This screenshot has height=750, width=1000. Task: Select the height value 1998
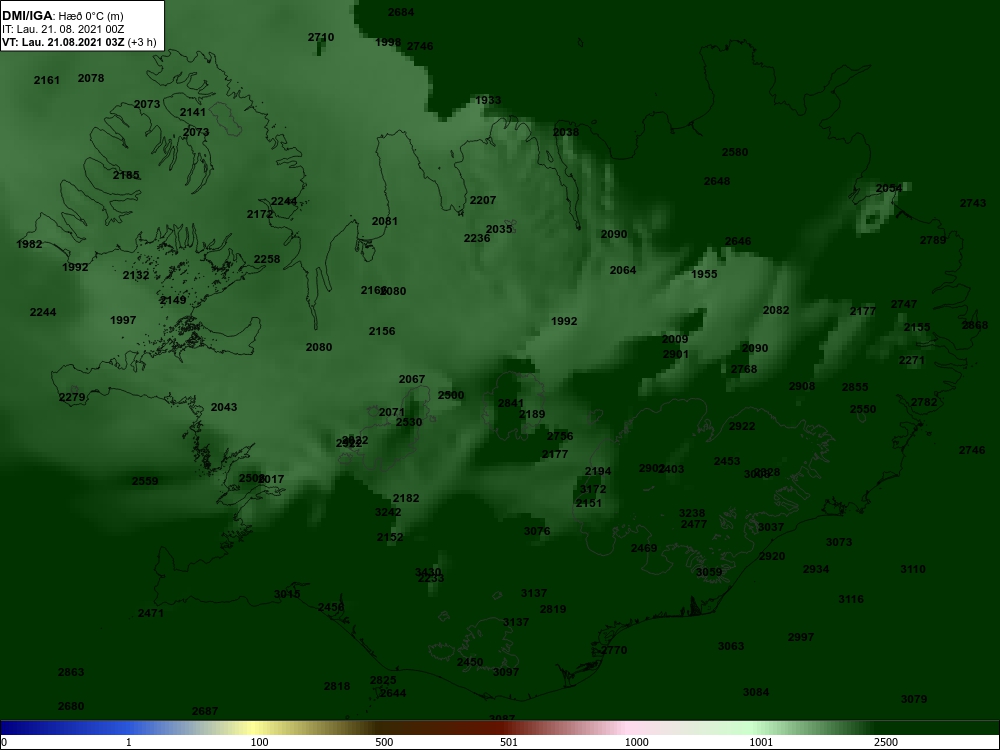point(388,42)
